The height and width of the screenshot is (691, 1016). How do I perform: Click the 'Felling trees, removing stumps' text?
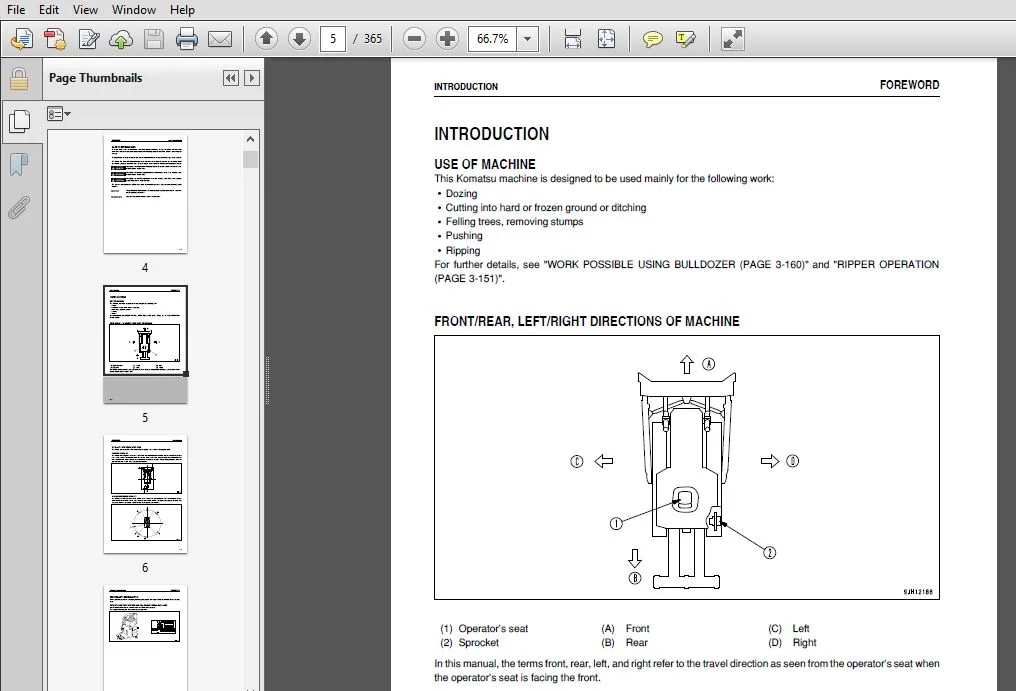(x=514, y=222)
